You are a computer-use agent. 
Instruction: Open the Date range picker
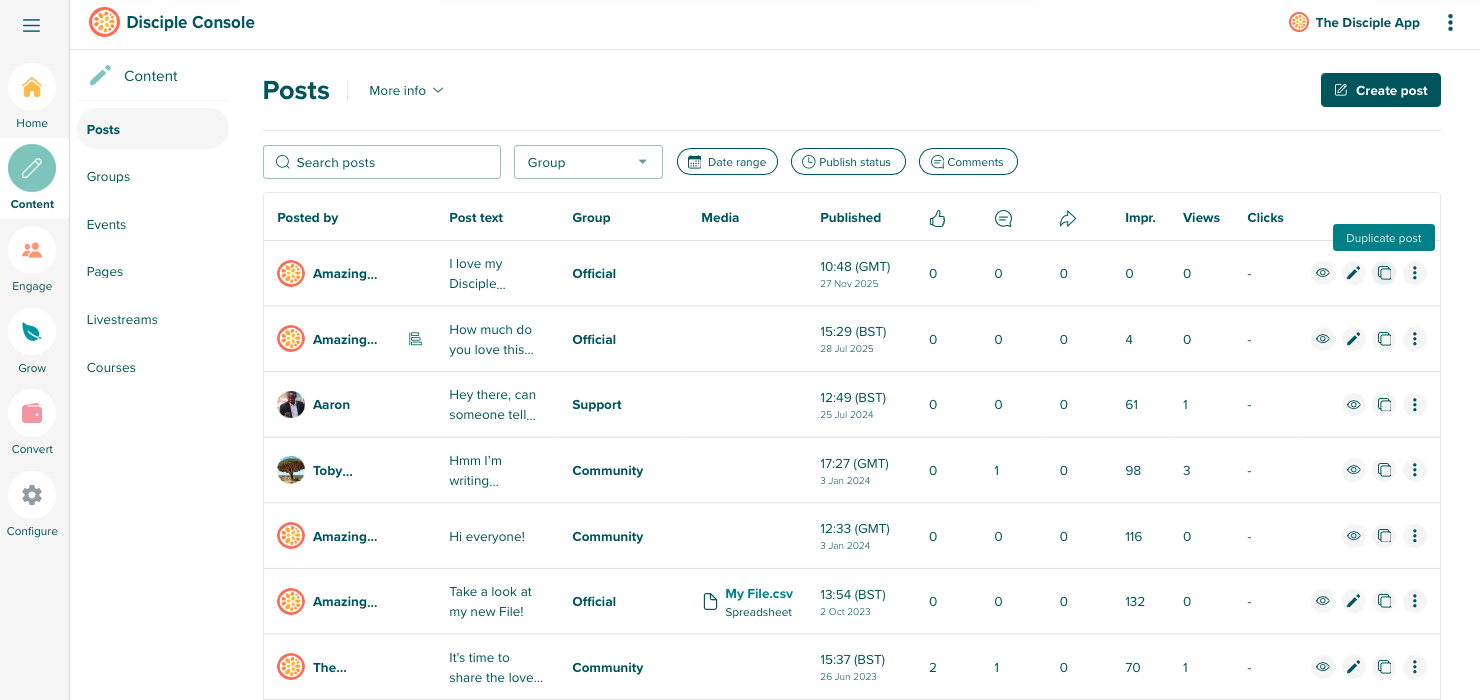[x=727, y=162]
